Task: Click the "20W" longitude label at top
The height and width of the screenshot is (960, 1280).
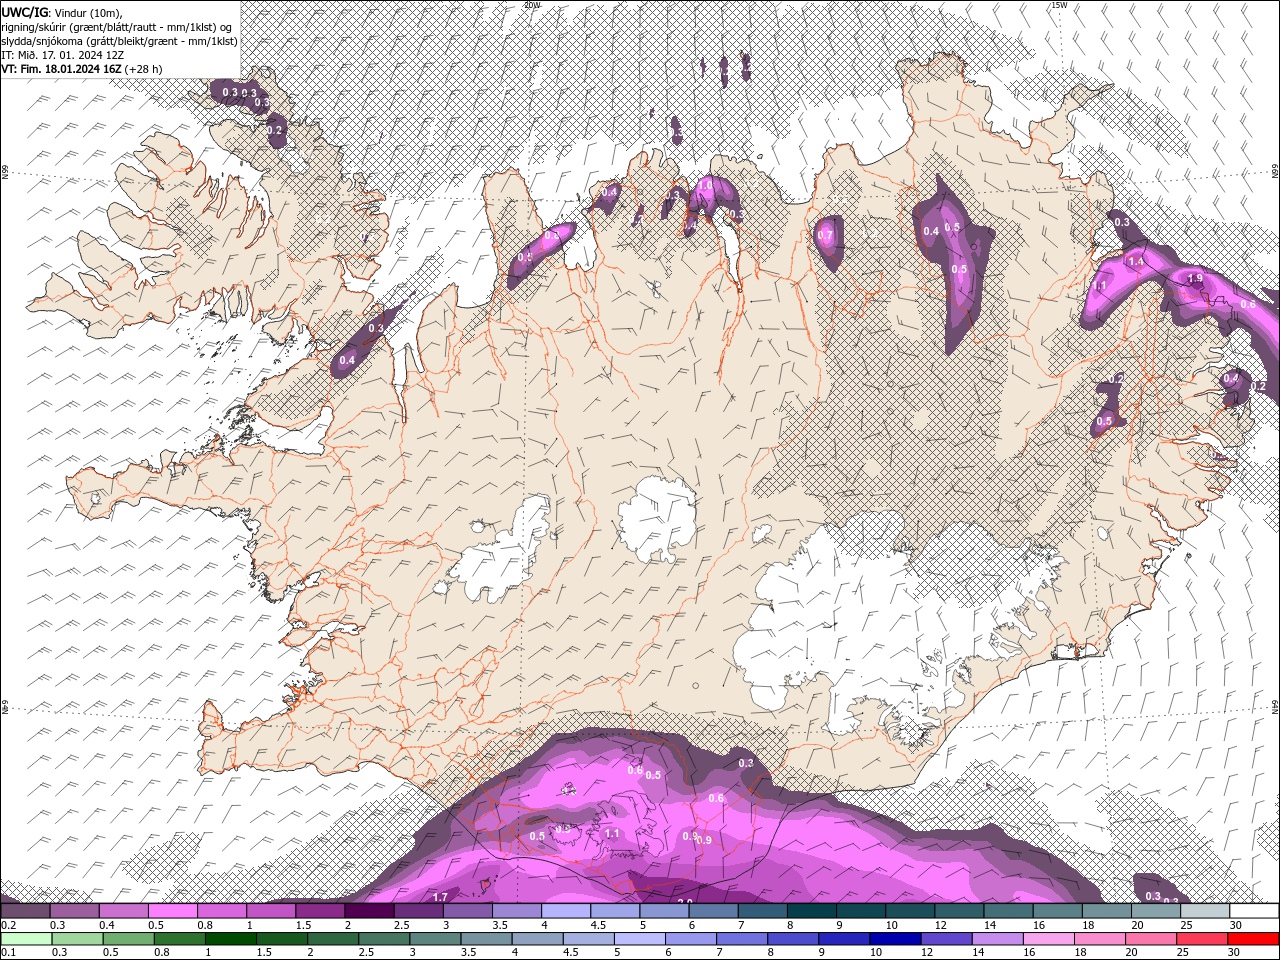Action: pyautogui.click(x=532, y=5)
